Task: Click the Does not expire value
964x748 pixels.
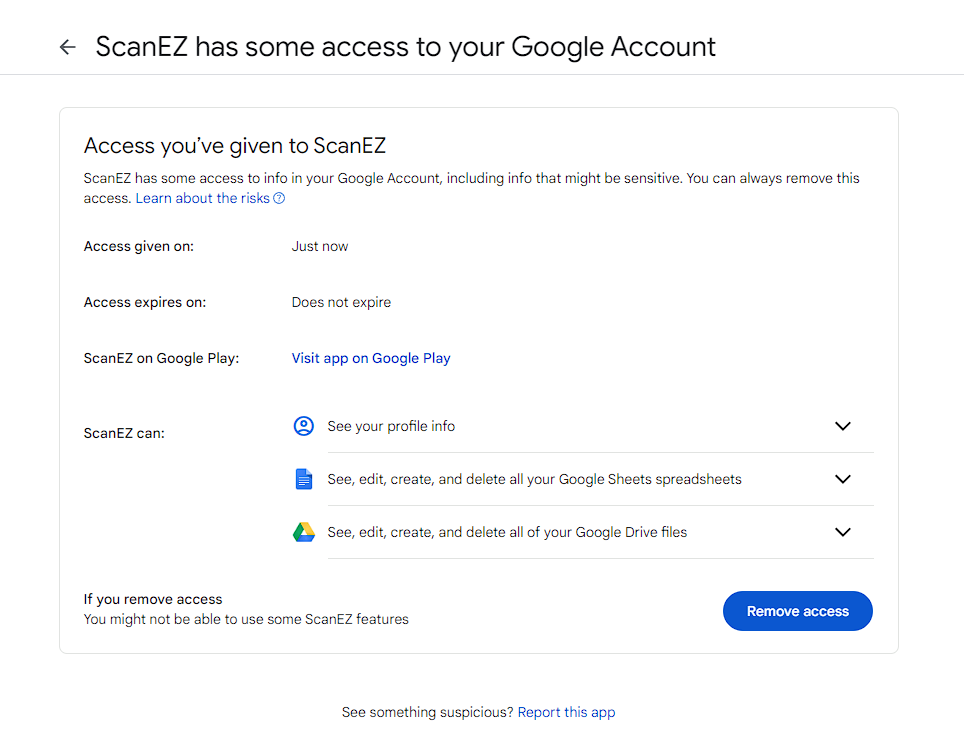Action: [x=341, y=302]
